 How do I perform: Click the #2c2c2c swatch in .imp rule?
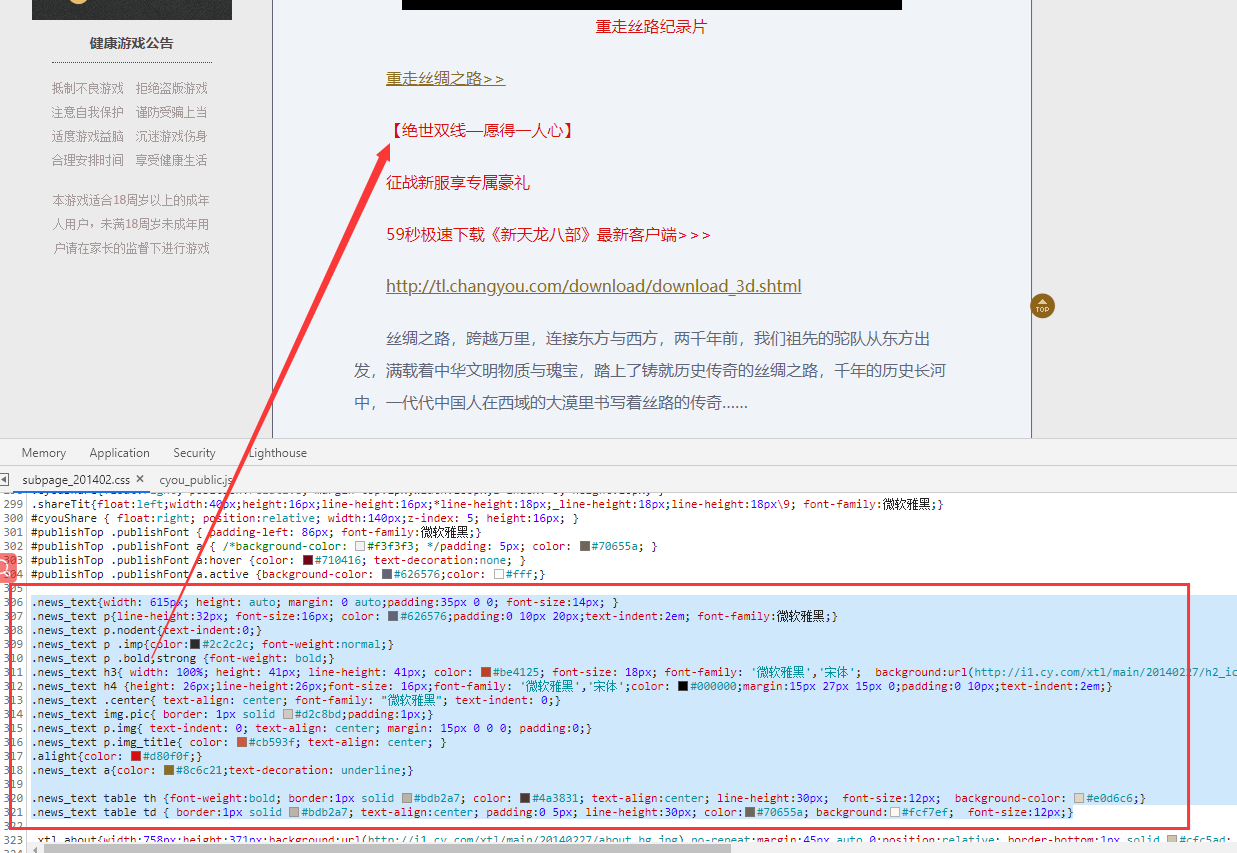click(x=195, y=645)
